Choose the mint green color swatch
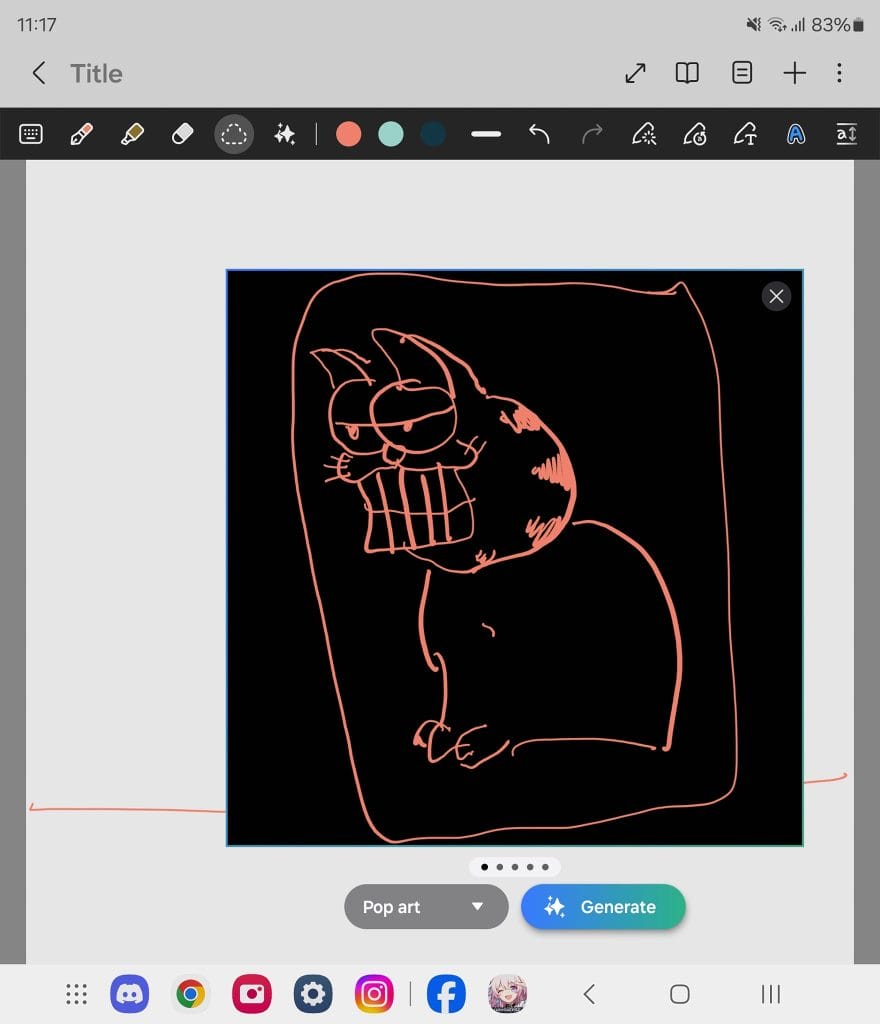 [391, 134]
